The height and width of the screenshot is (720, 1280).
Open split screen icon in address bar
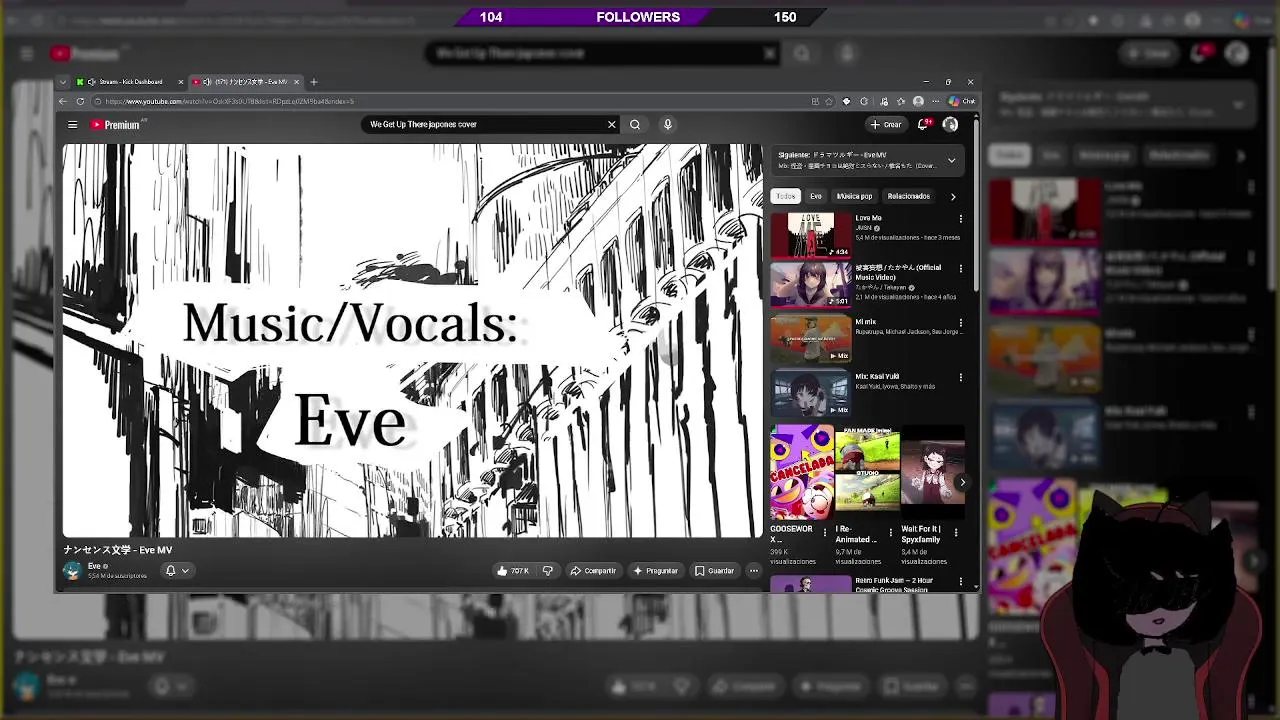click(x=815, y=101)
